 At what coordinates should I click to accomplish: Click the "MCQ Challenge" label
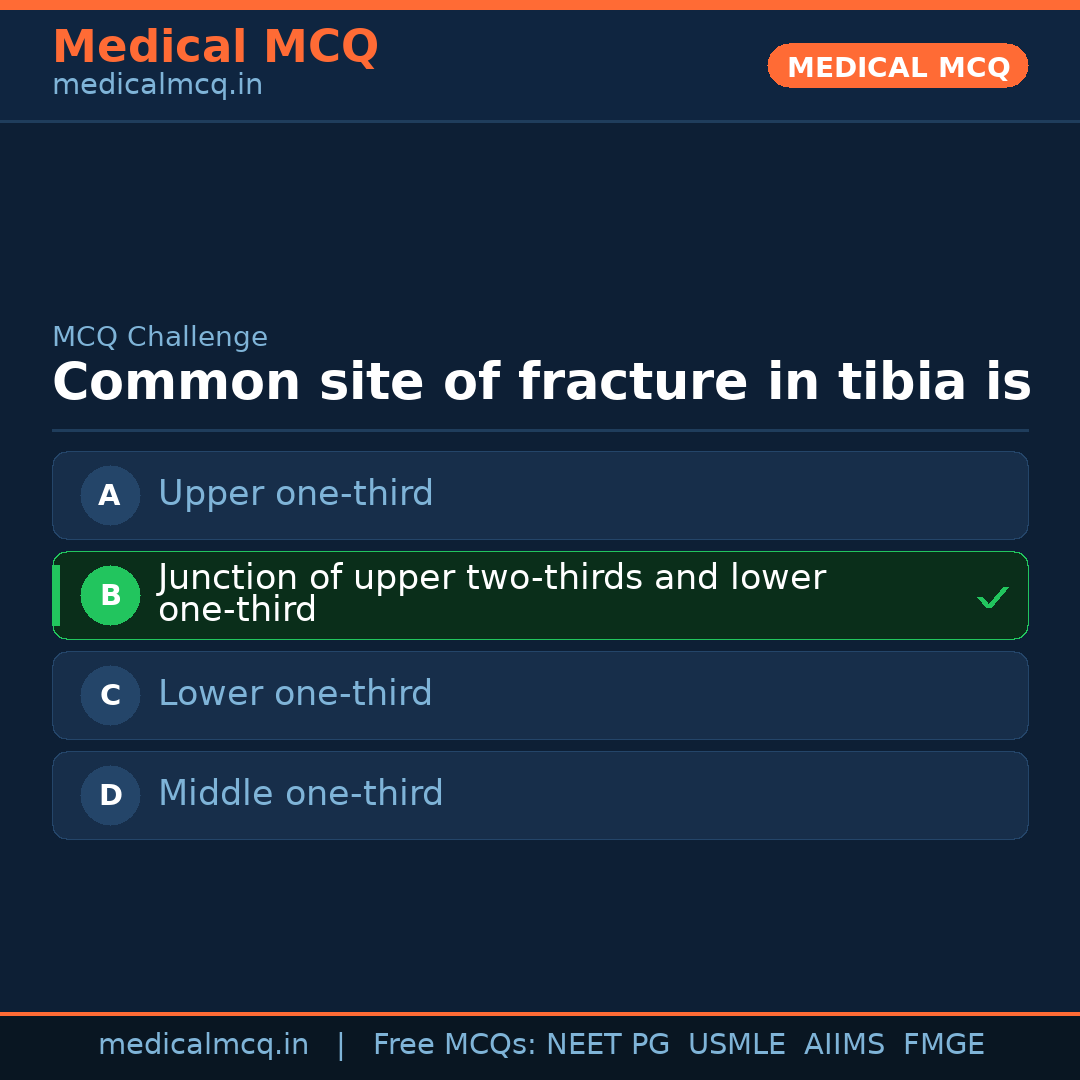160,338
